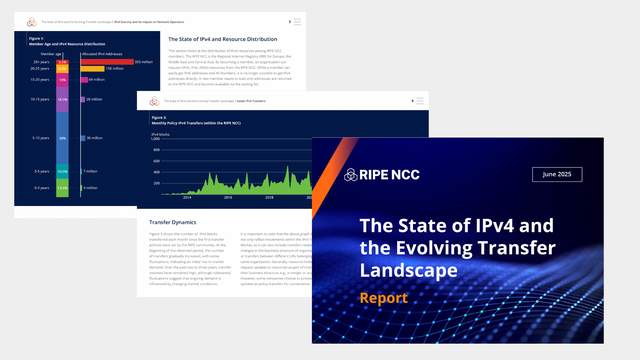Click the heading 'The State of IPv4 and Resource Distribution'
The height and width of the screenshot is (360, 640).
point(222,39)
